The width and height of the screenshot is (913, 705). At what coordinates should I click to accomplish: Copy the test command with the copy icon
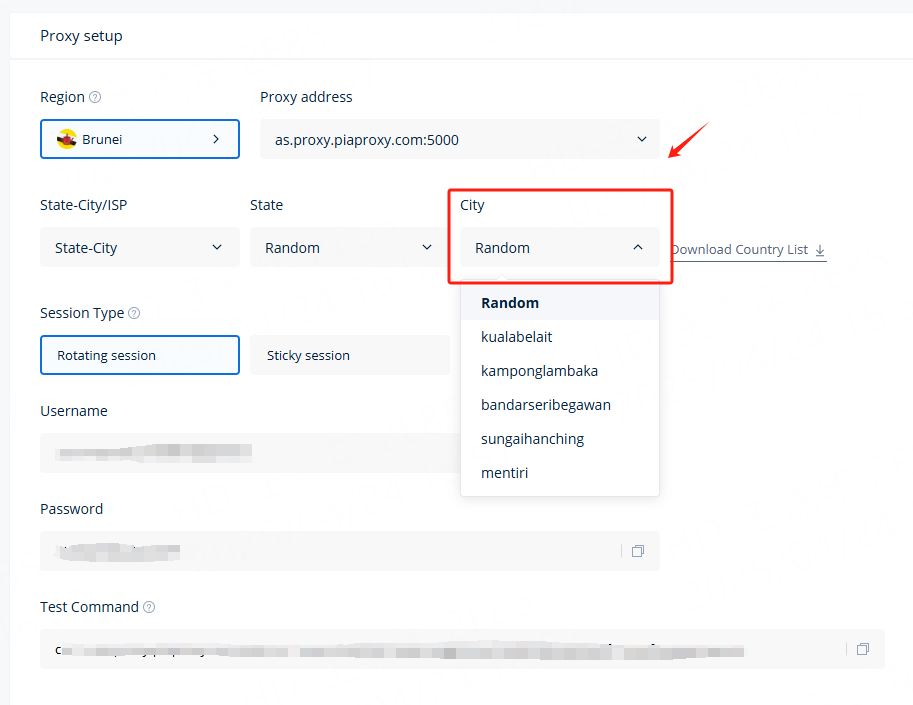(x=862, y=649)
